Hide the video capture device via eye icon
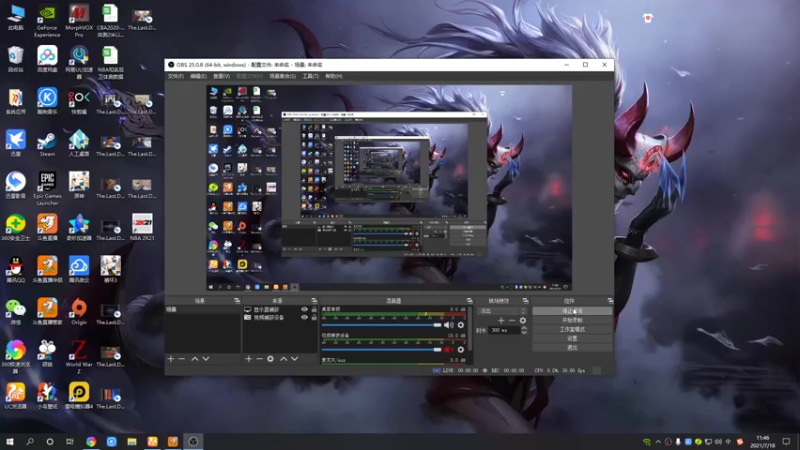Viewport: 800px width, 450px height. [305, 317]
